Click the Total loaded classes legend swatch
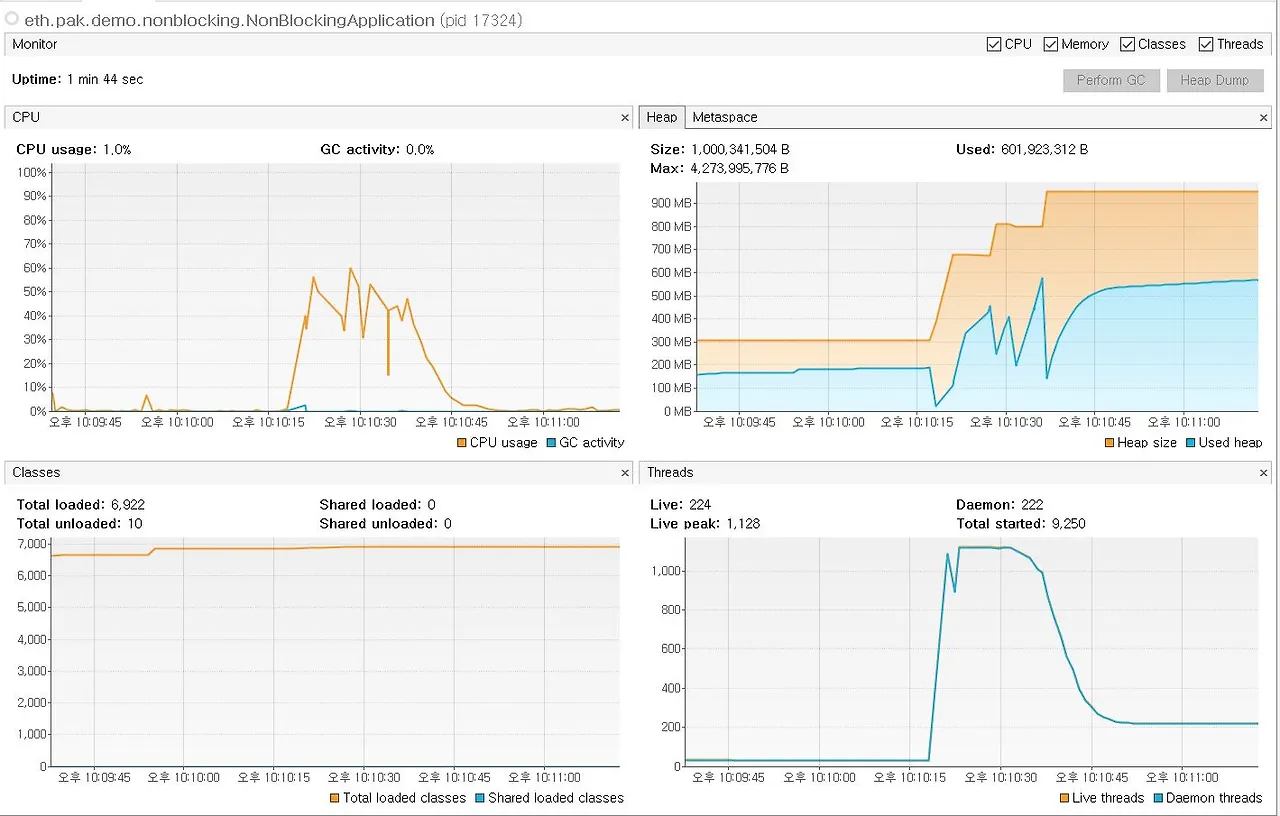Image resolution: width=1280 pixels, height=816 pixels. click(335, 798)
